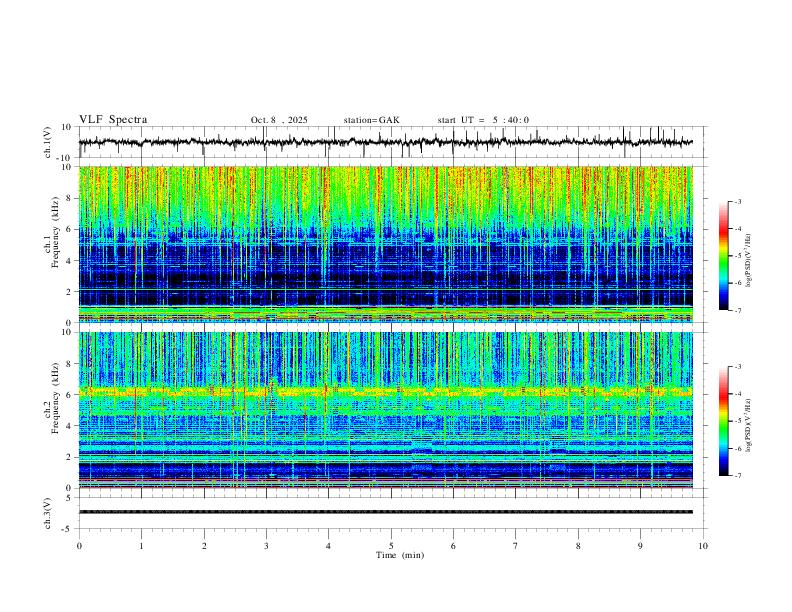Click the "VLF Spectra" title text

point(113,120)
